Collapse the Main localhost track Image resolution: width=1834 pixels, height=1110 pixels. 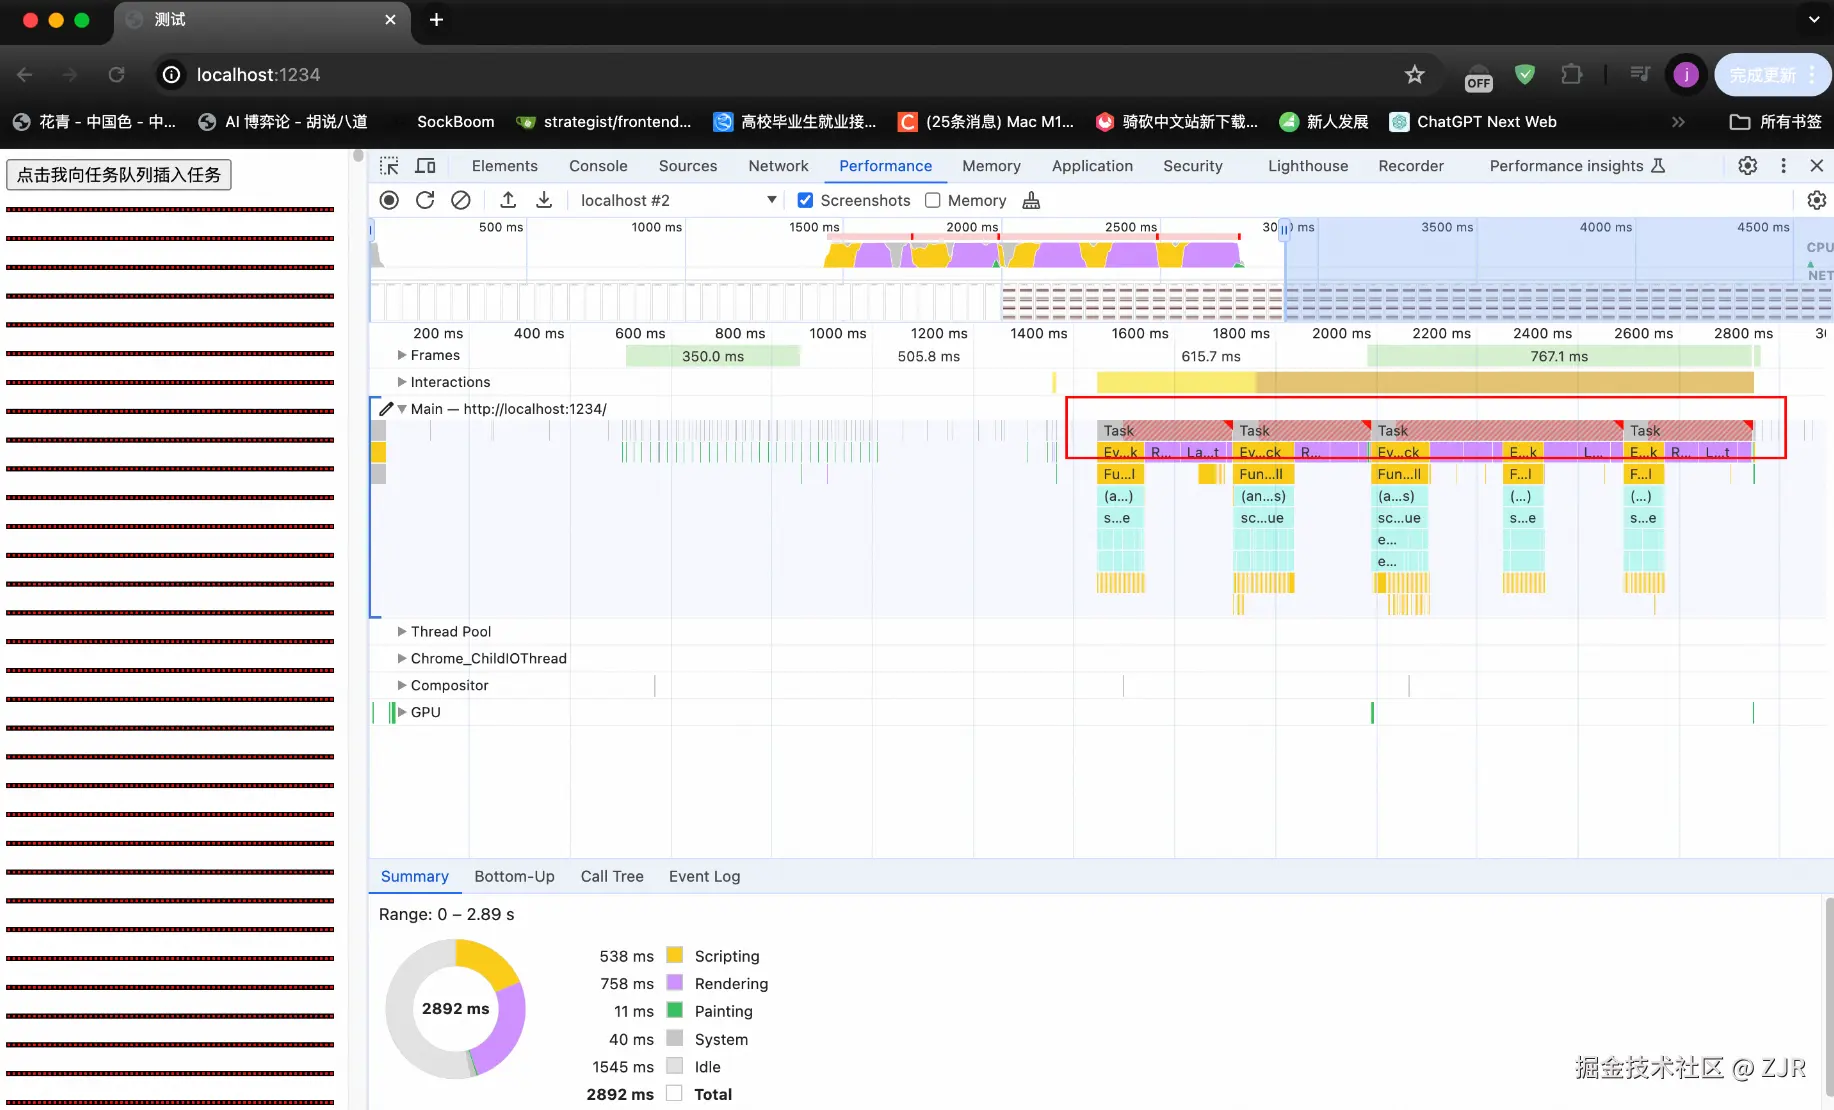[402, 409]
